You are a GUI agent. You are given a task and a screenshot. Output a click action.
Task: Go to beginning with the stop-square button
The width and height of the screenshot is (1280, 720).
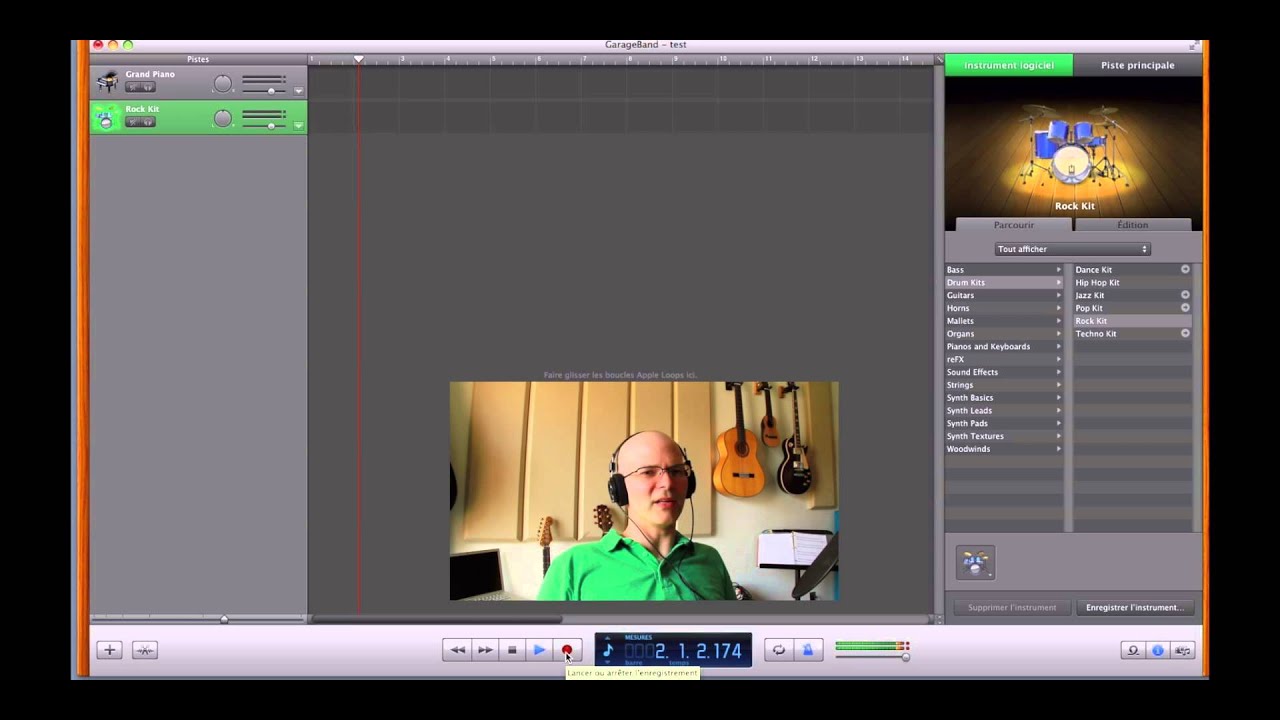tap(512, 650)
